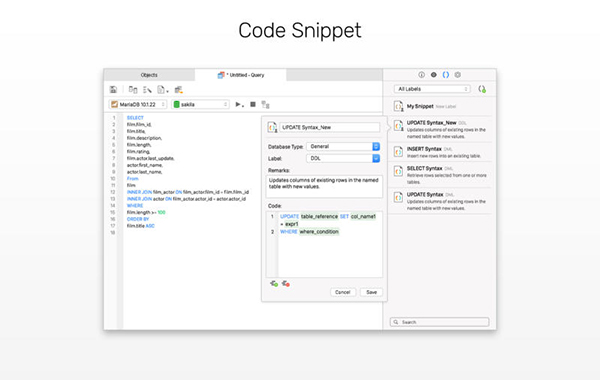Open the Code Snippet braces panel icon
The width and height of the screenshot is (600, 380).
pyautogui.click(x=446, y=75)
